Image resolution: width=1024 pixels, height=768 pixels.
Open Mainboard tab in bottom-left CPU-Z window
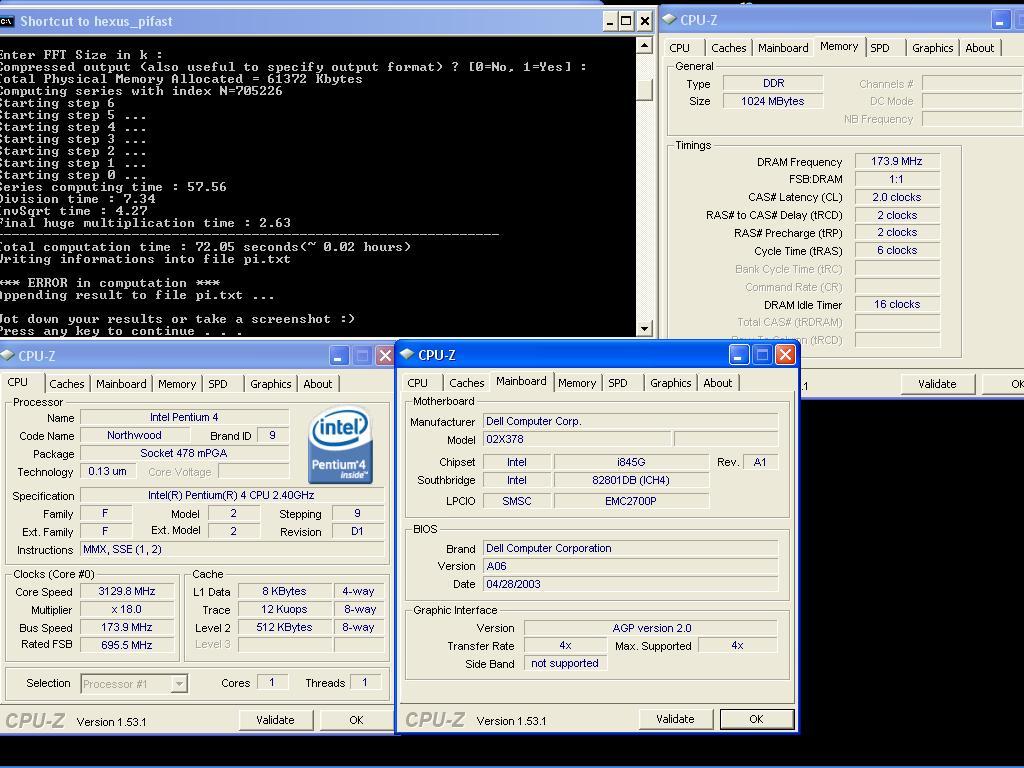tap(121, 384)
